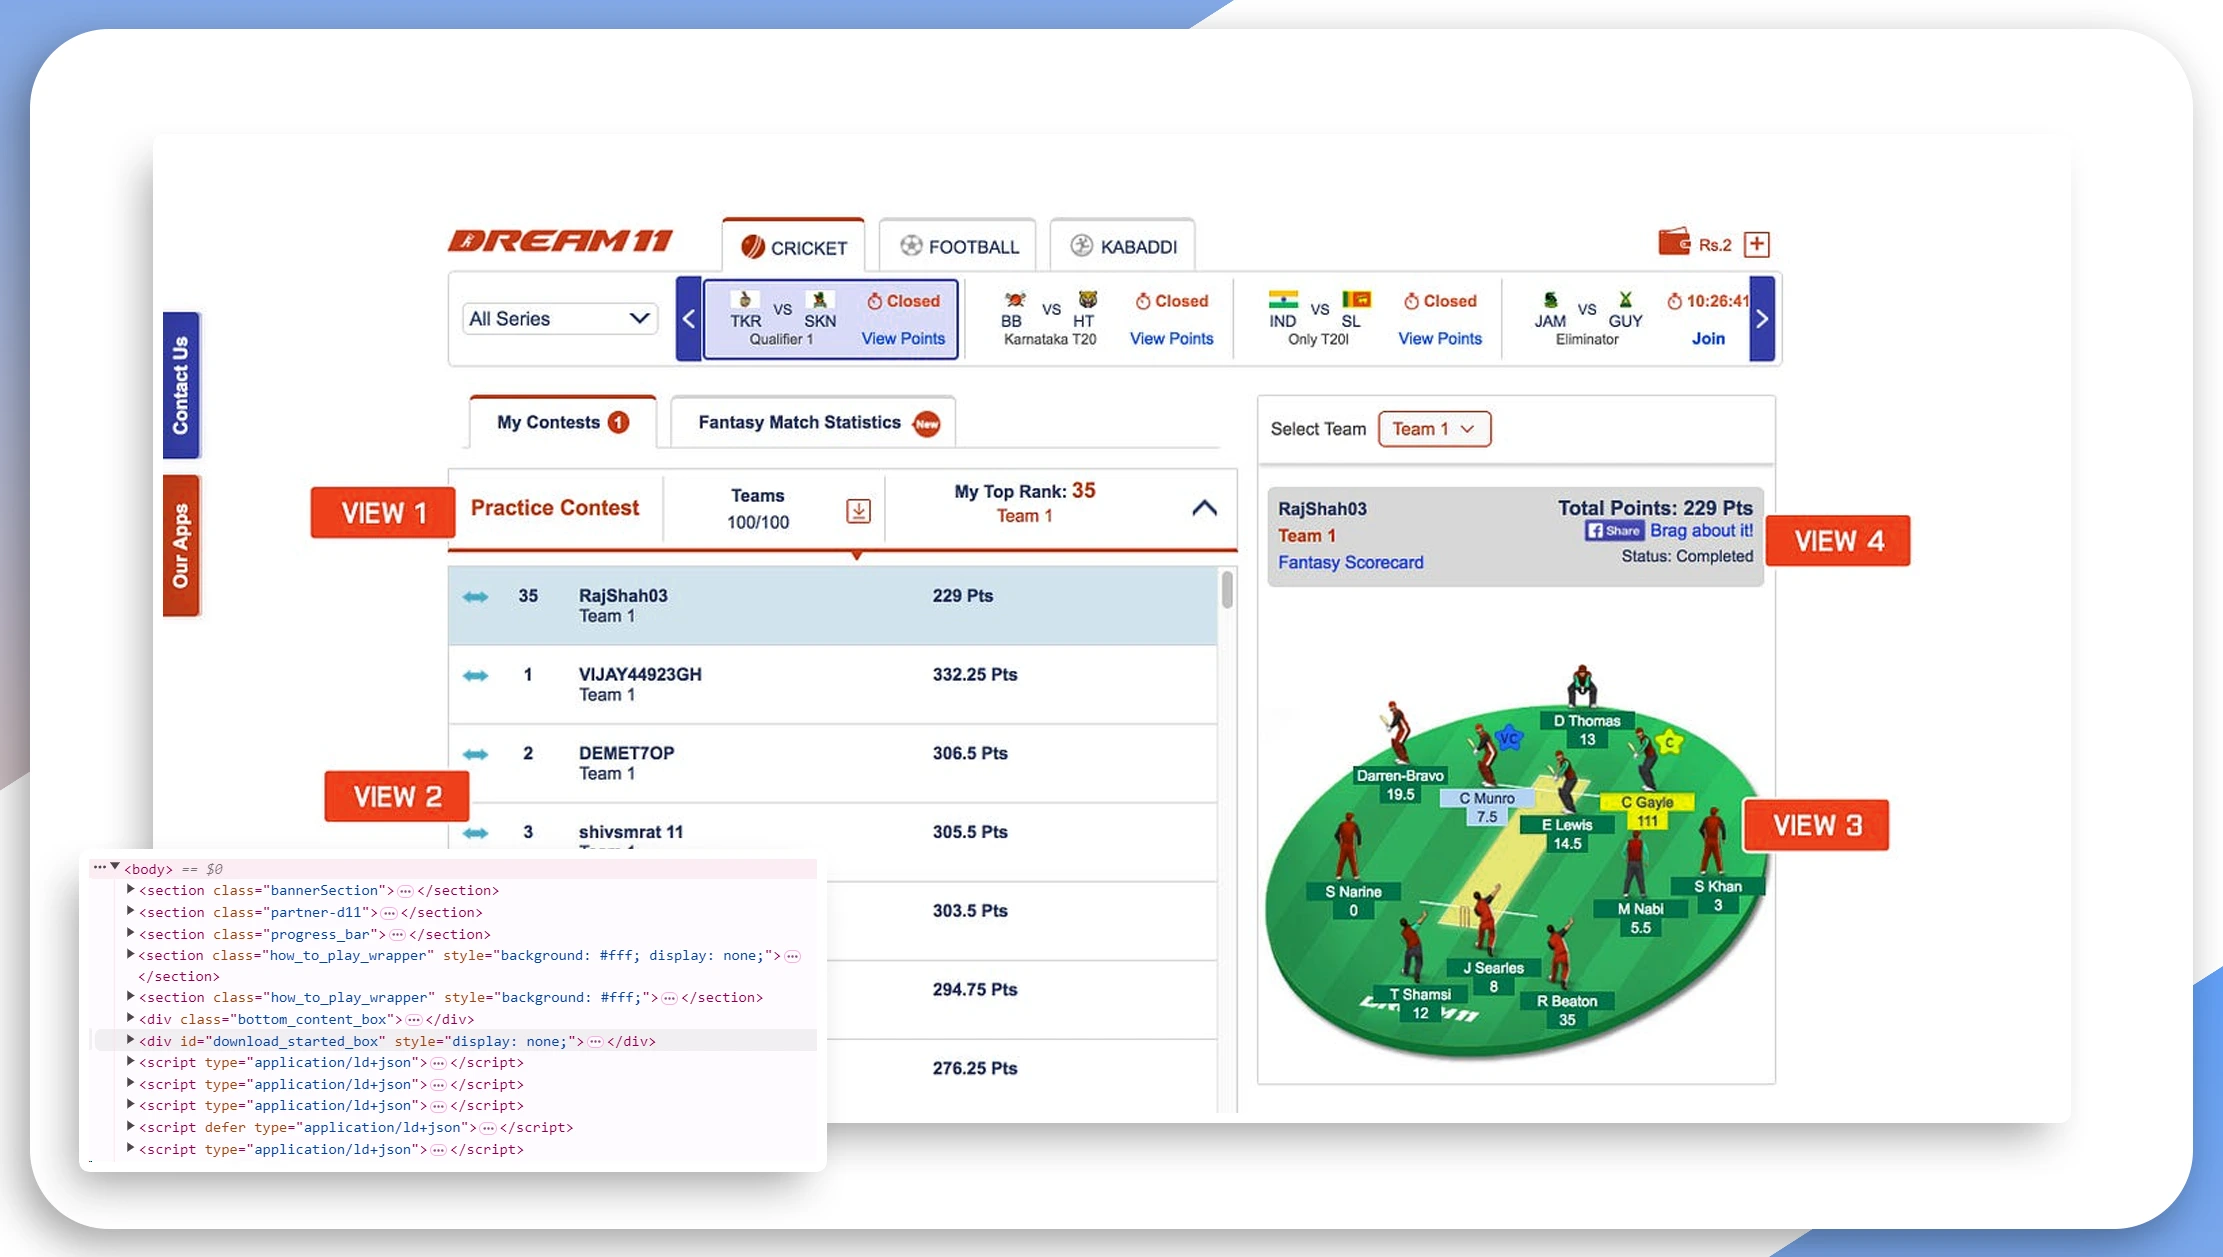Click the right arrow of the match carousel
The image size is (2223, 1257).
[x=1761, y=318]
